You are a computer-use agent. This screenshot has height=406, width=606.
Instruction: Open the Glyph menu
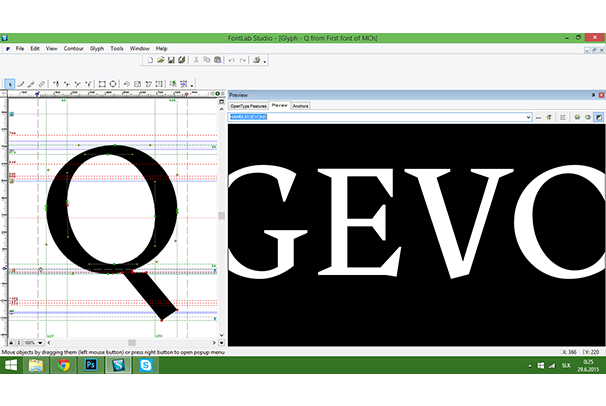(x=97, y=48)
